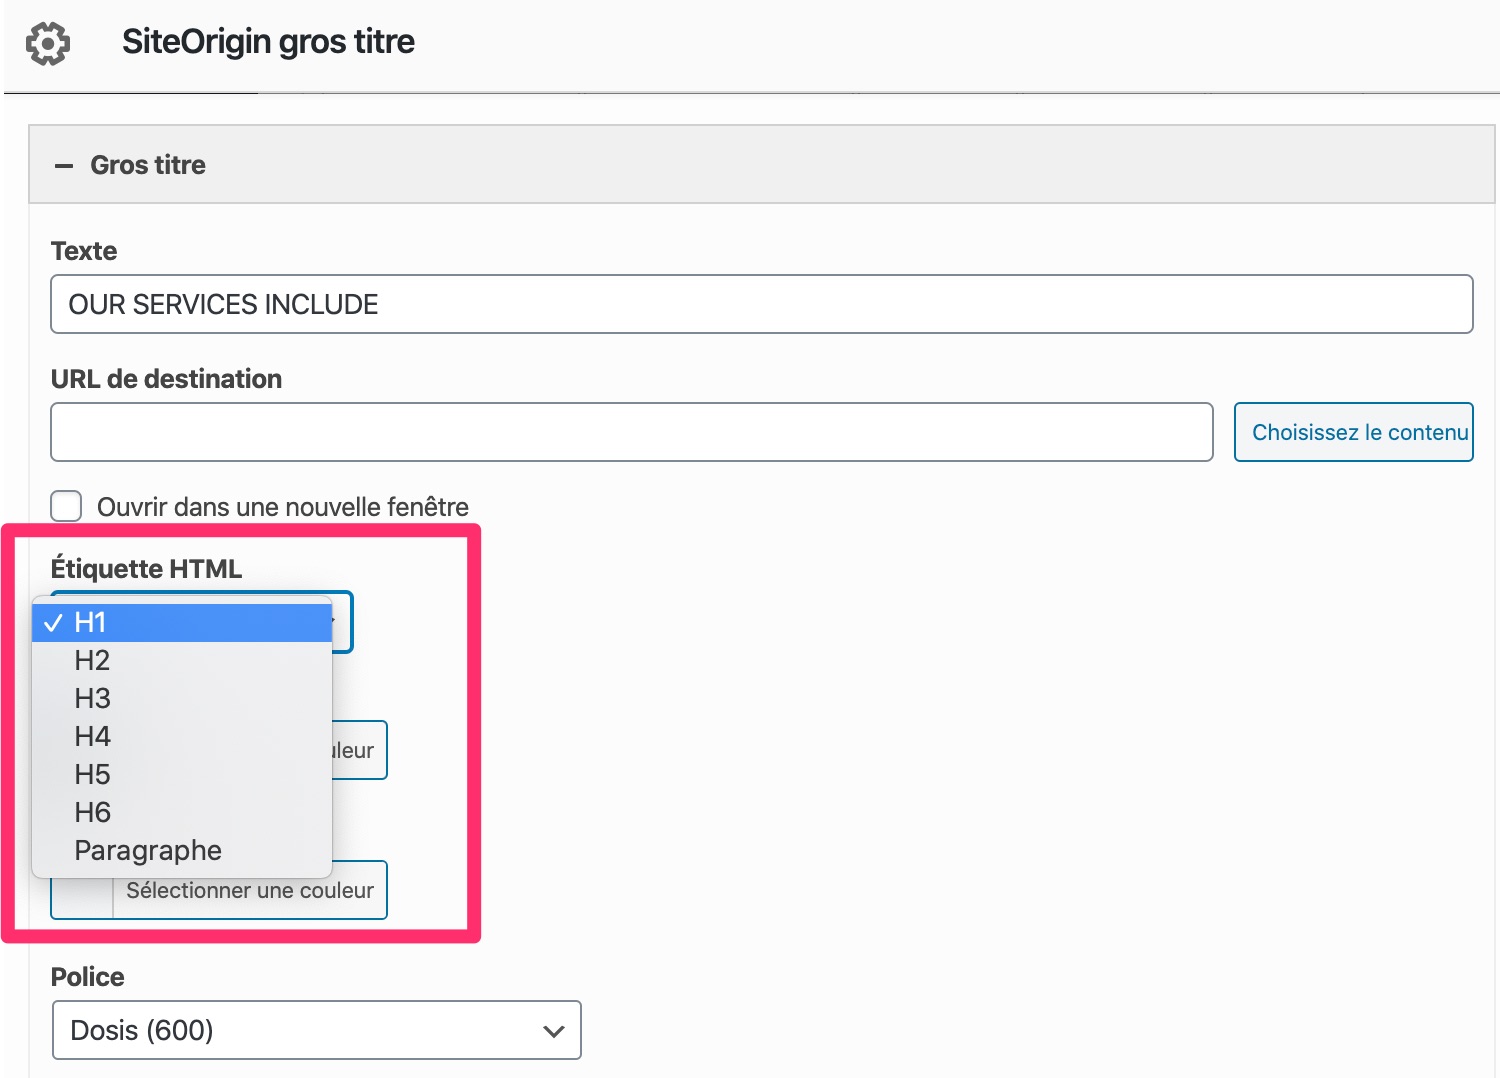Click the gear icon beside SiteOrigin title
1500x1078 pixels.
[47, 44]
